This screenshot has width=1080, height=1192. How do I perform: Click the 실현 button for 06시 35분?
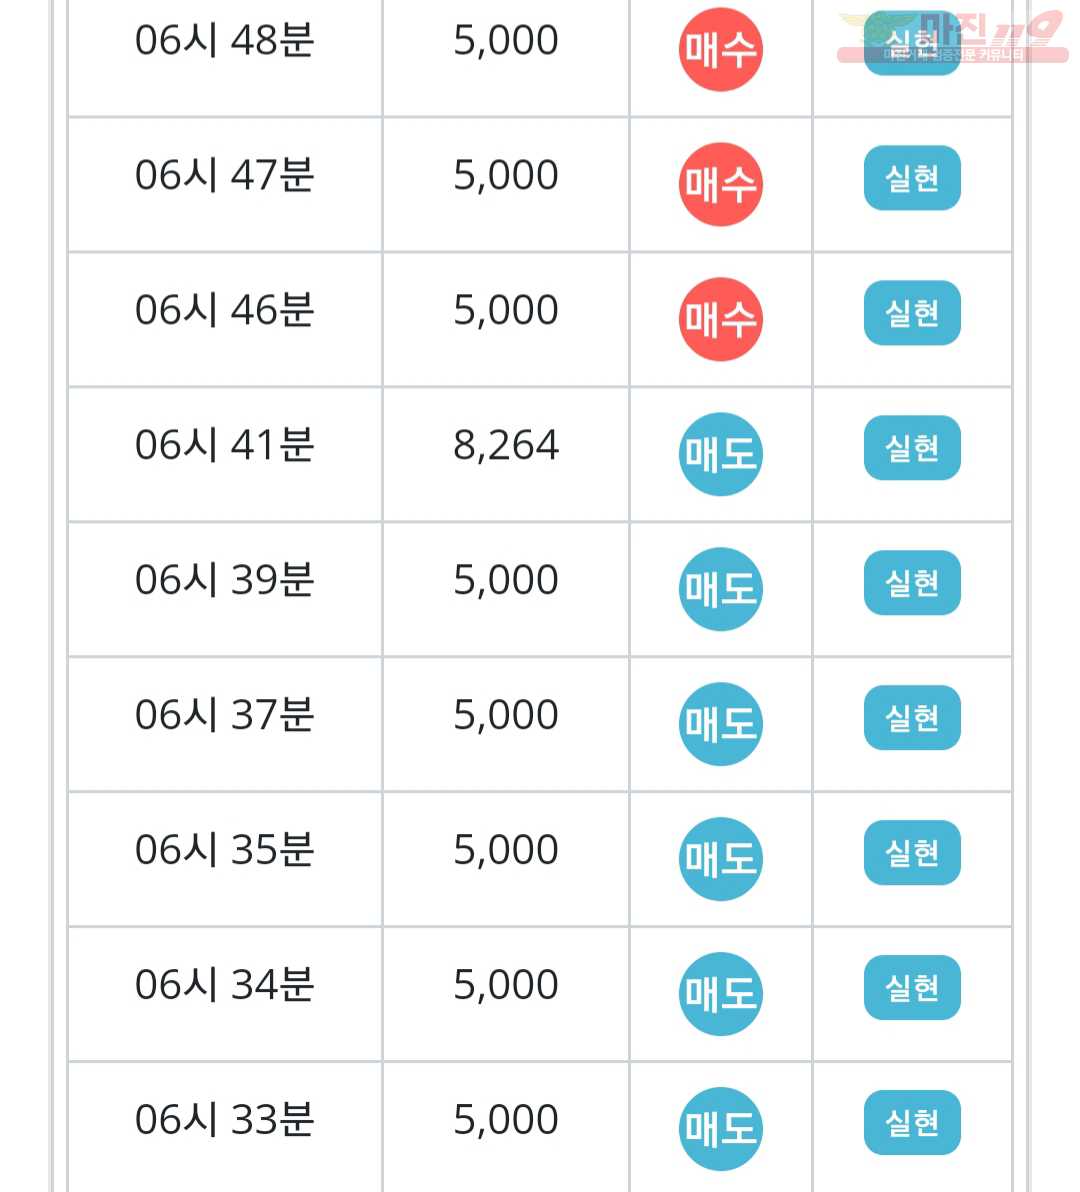tap(912, 852)
